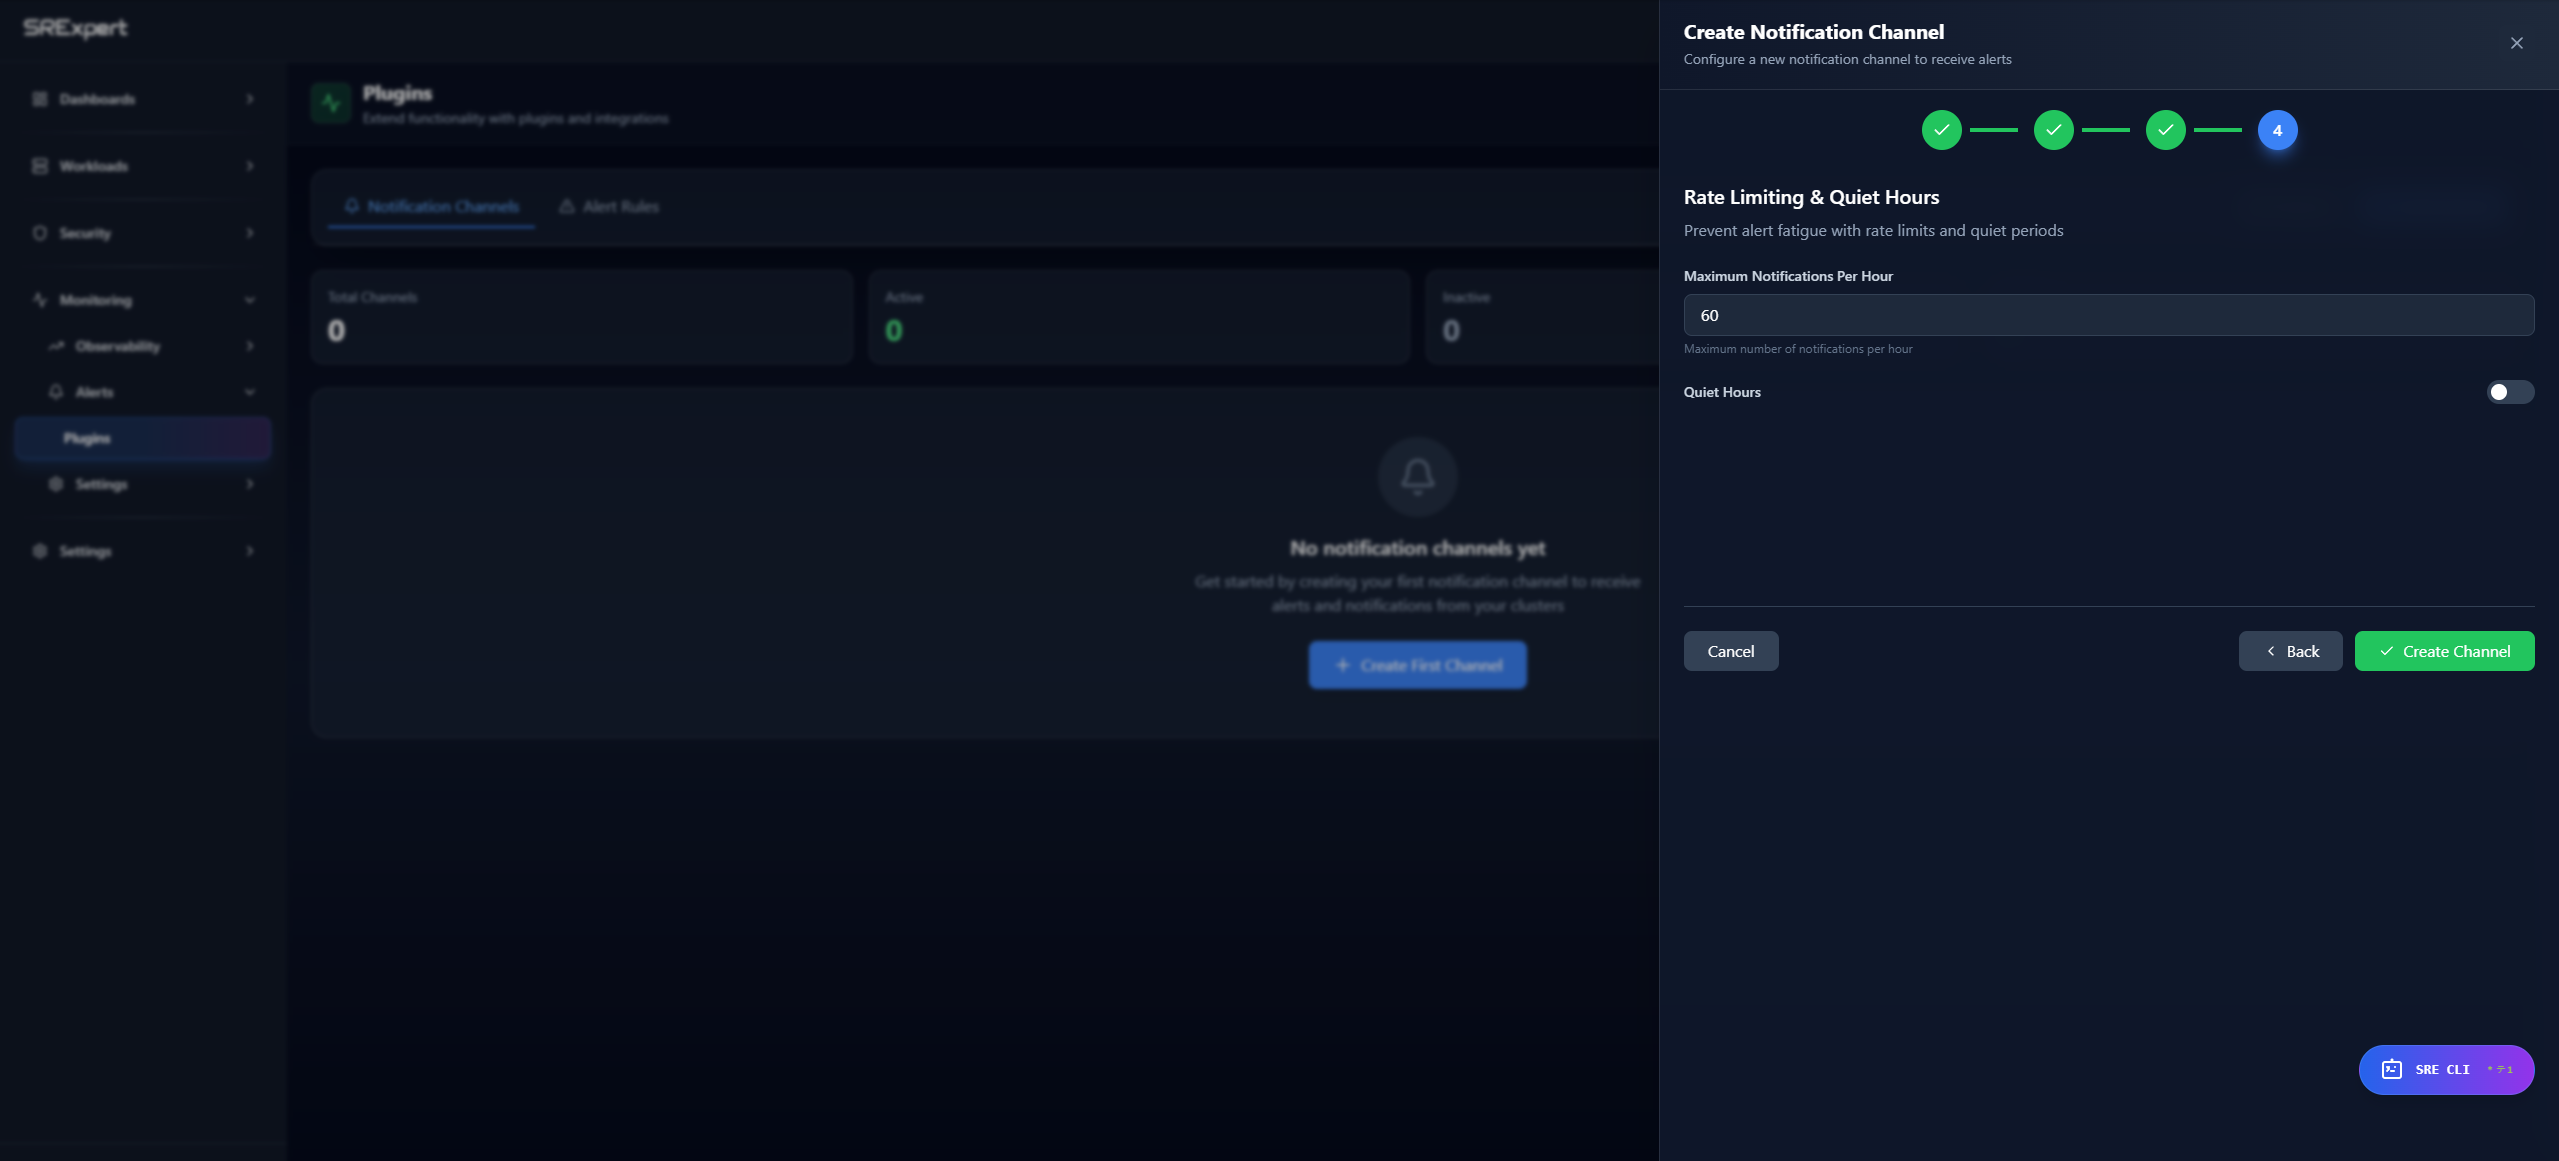Click the SRExpert logo
The image size is (2559, 1161).
(x=74, y=28)
